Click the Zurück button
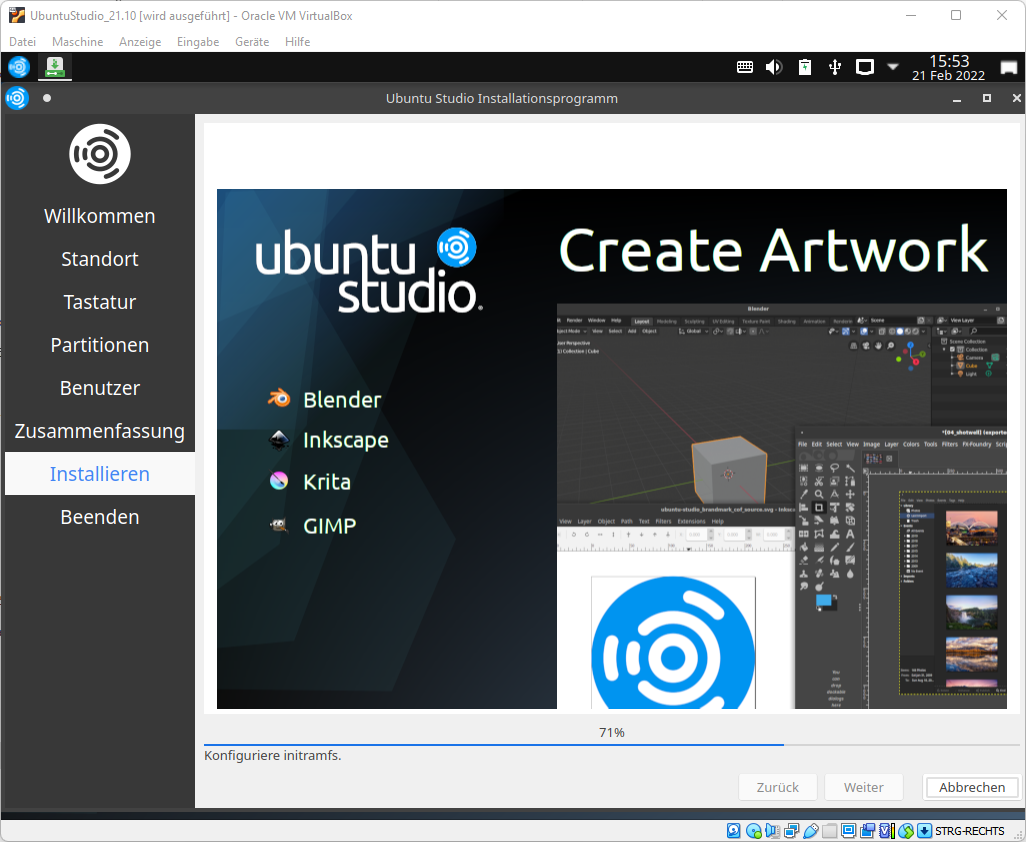Image resolution: width=1026 pixels, height=842 pixels. point(777,787)
